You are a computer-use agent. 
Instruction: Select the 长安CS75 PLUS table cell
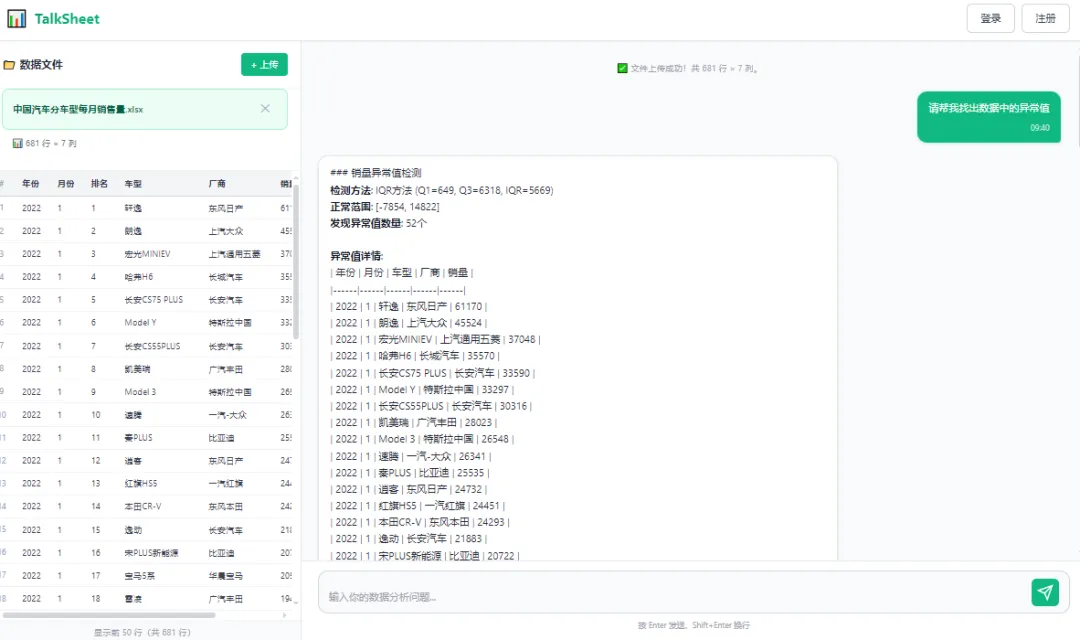tap(154, 300)
